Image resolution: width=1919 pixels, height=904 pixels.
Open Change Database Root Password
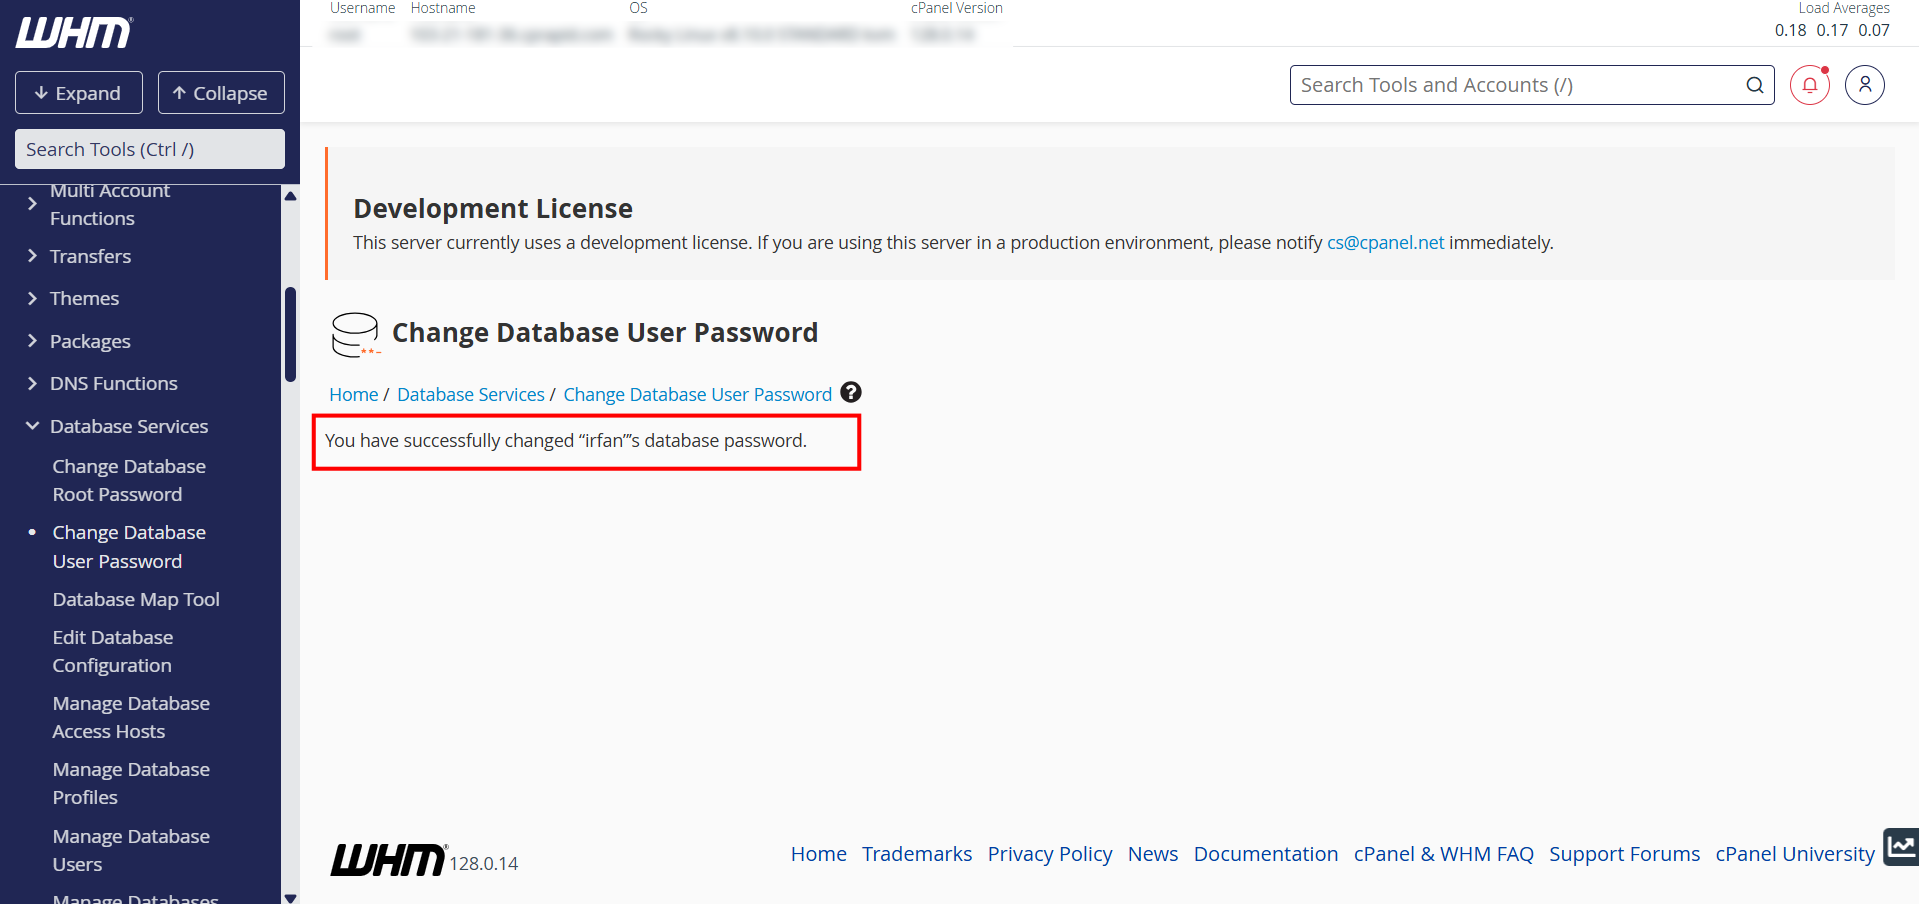pos(129,480)
